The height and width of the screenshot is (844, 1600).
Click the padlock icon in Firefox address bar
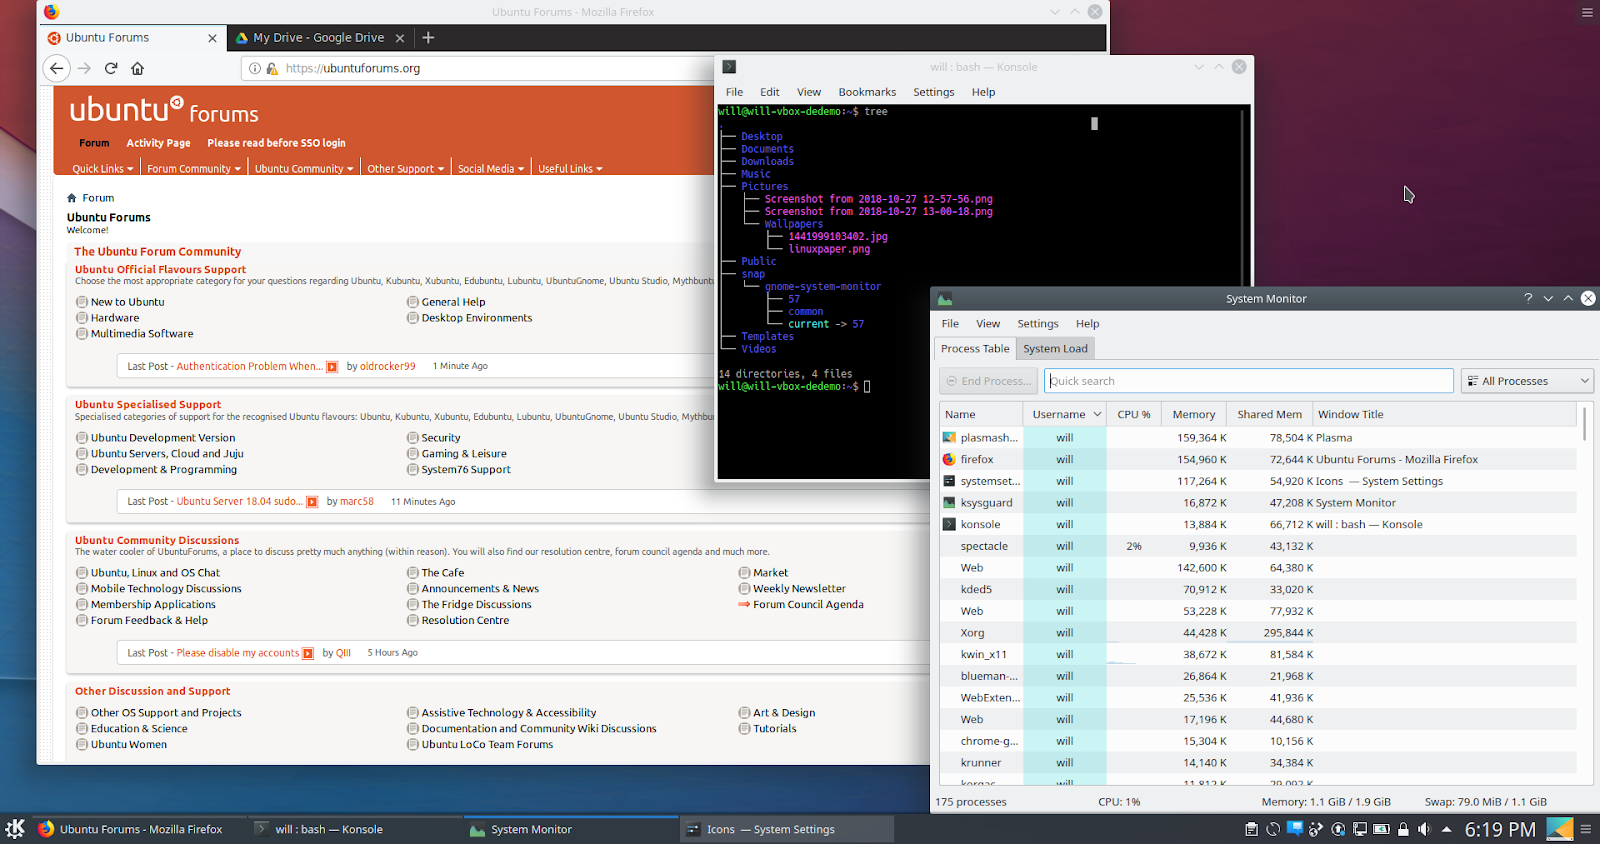(x=272, y=68)
